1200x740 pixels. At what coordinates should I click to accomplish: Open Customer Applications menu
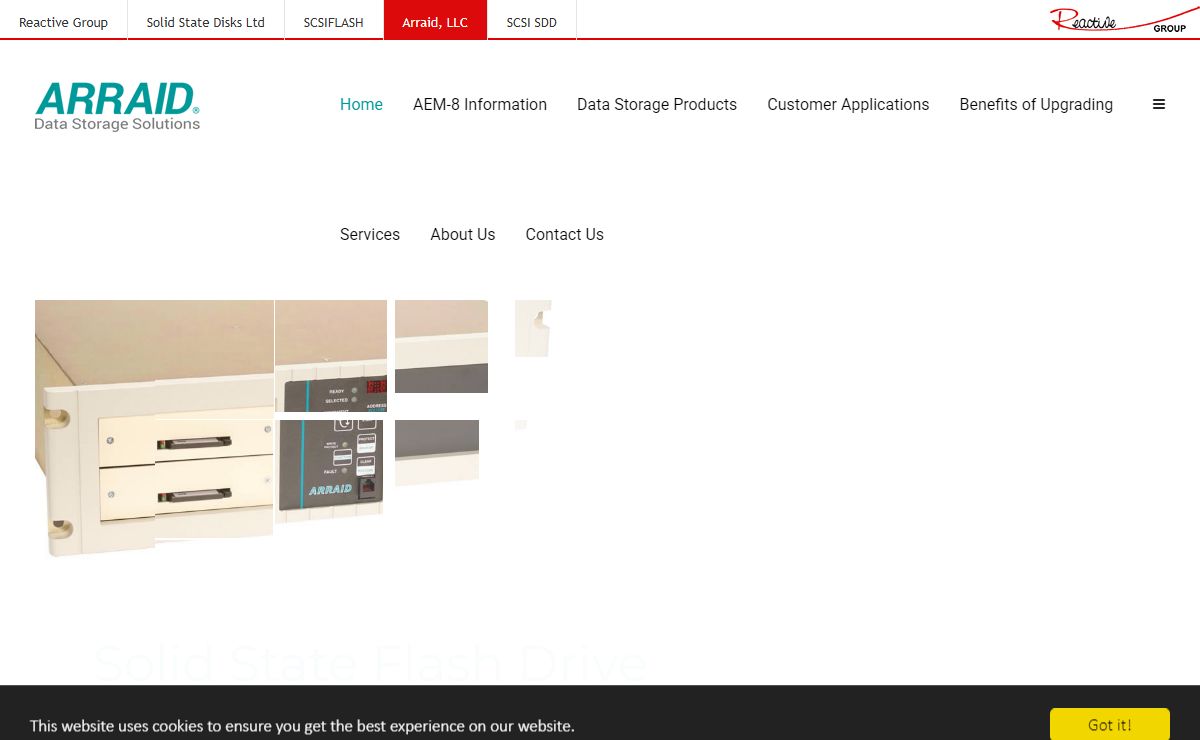coord(848,104)
